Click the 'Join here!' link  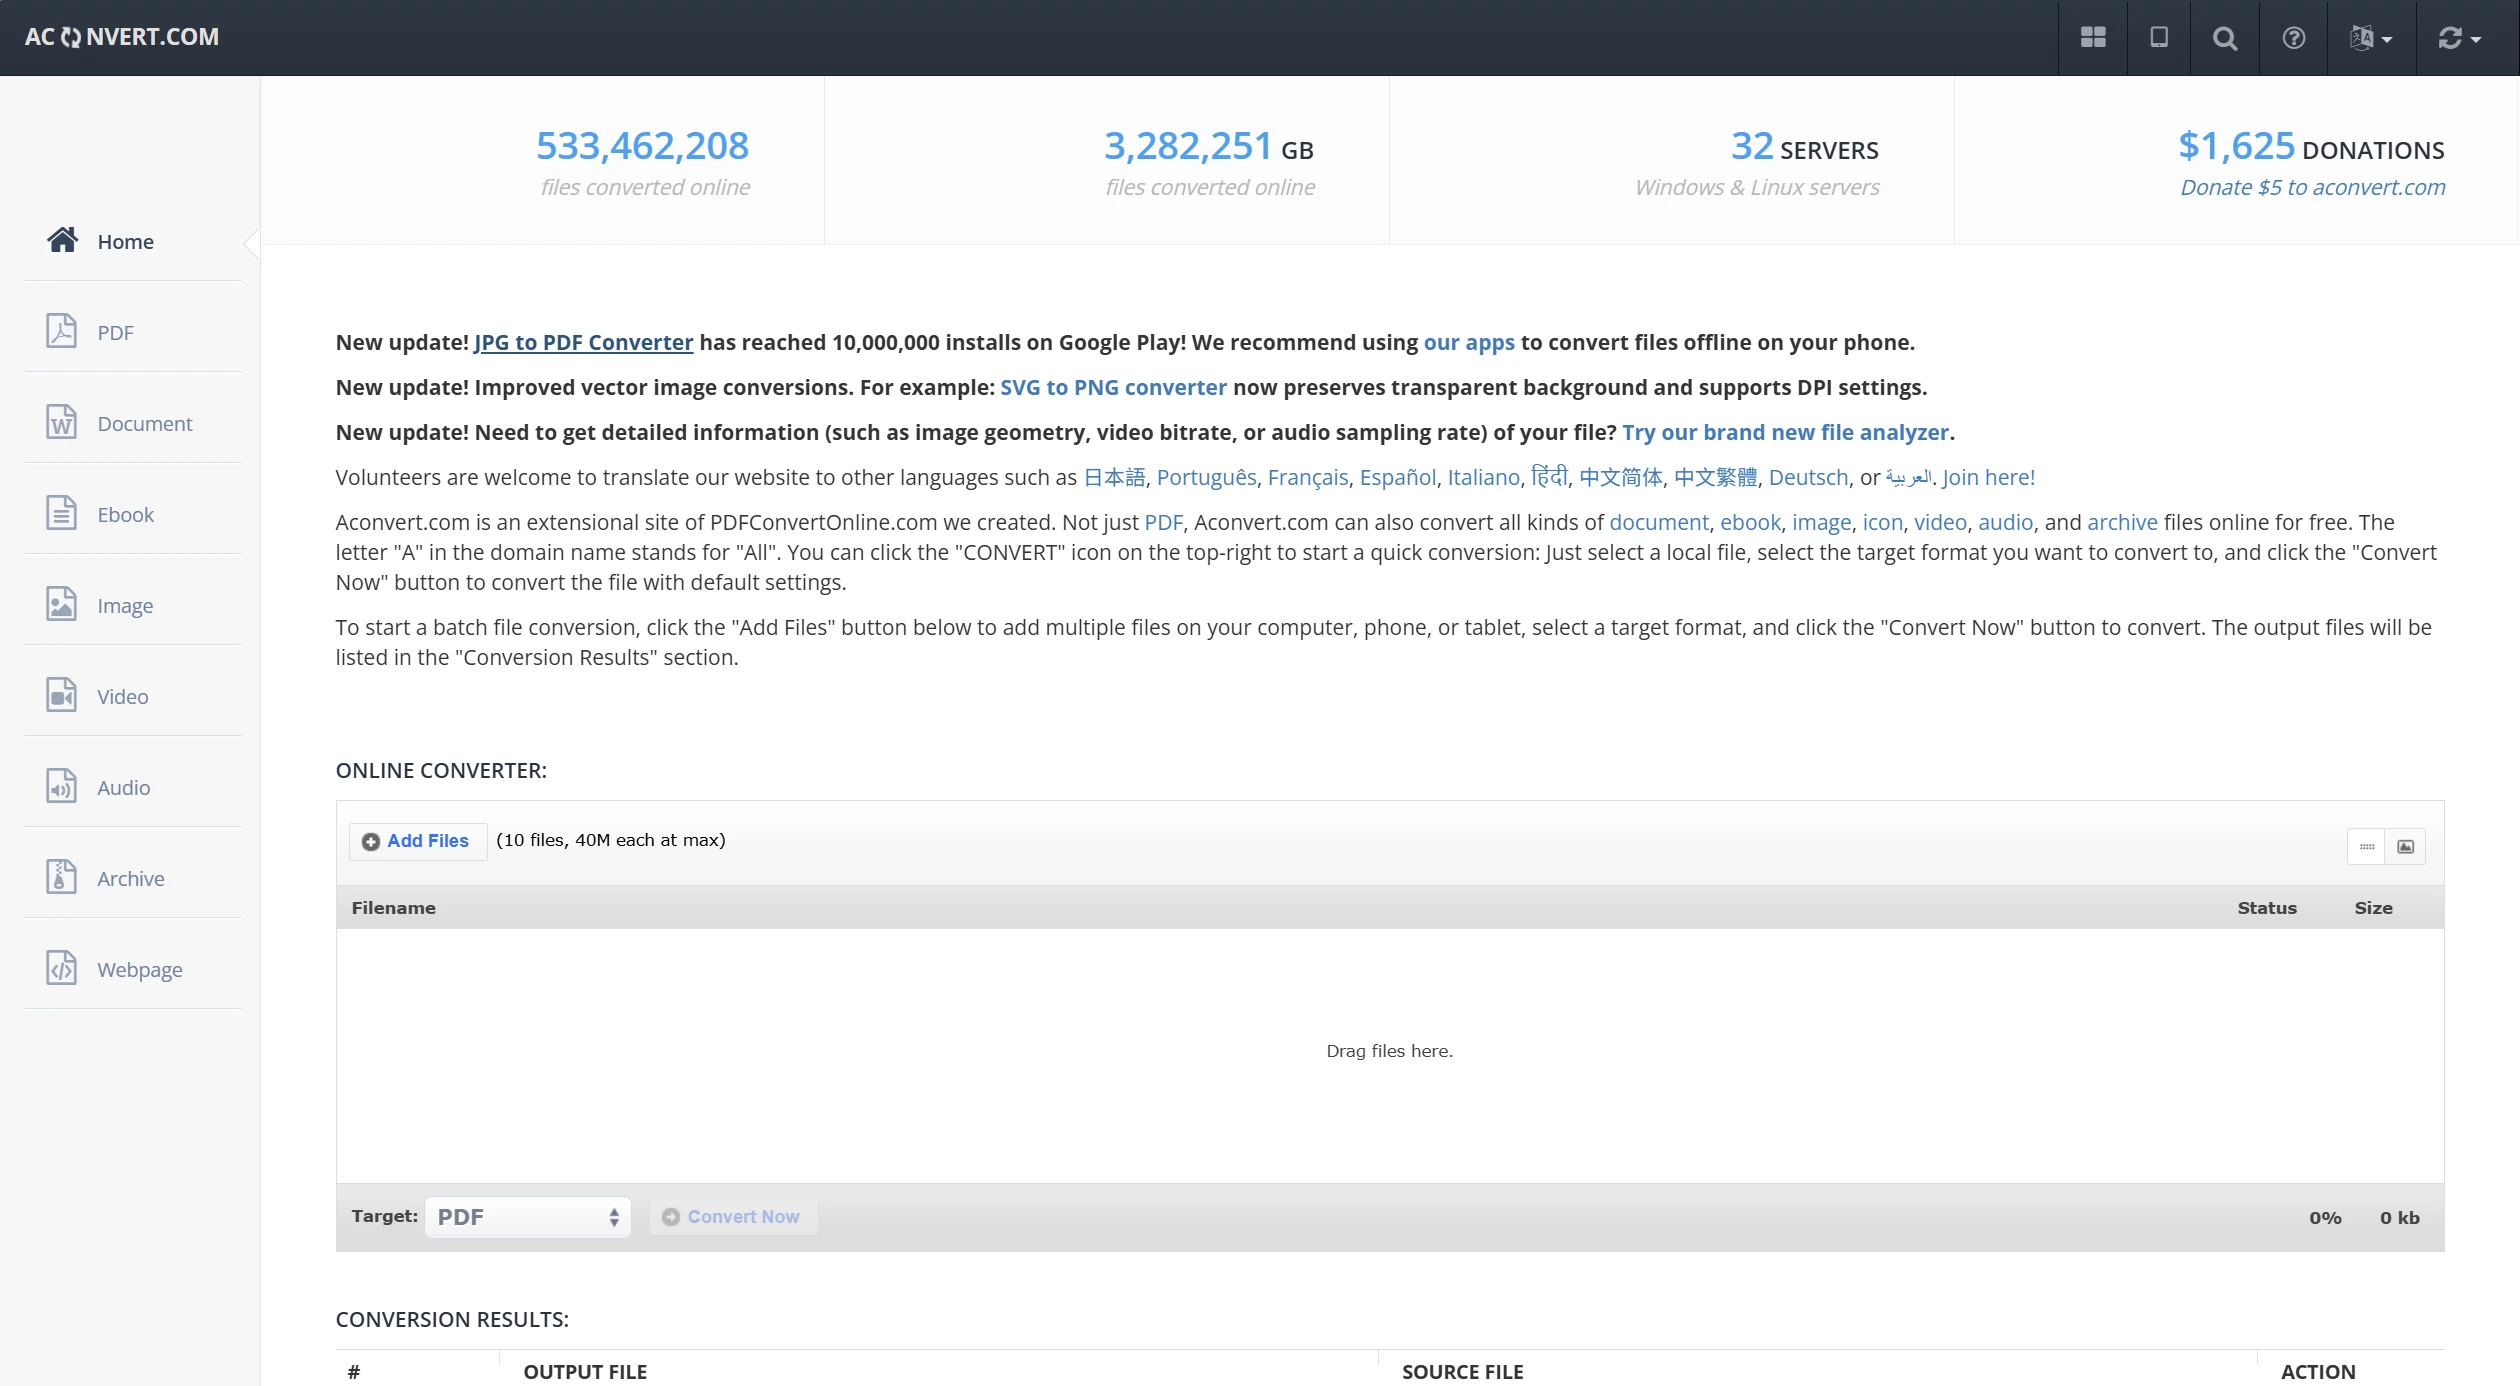click(x=1989, y=478)
